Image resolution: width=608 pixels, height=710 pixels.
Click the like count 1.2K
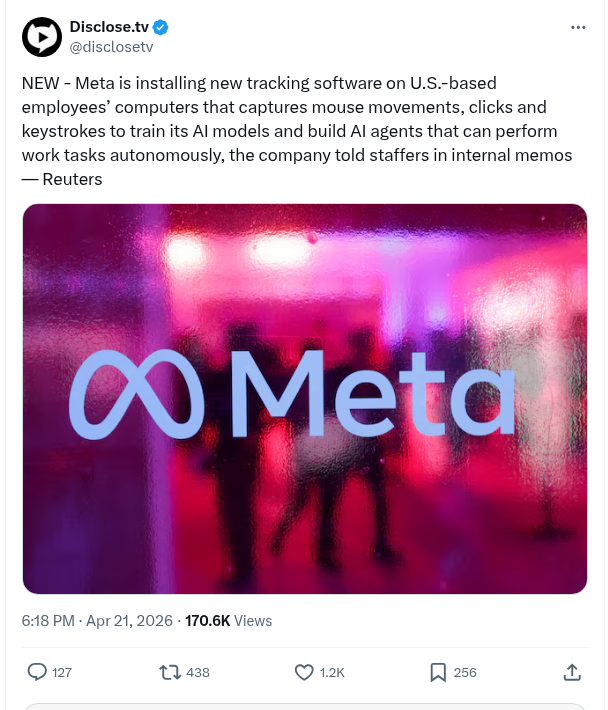point(332,673)
